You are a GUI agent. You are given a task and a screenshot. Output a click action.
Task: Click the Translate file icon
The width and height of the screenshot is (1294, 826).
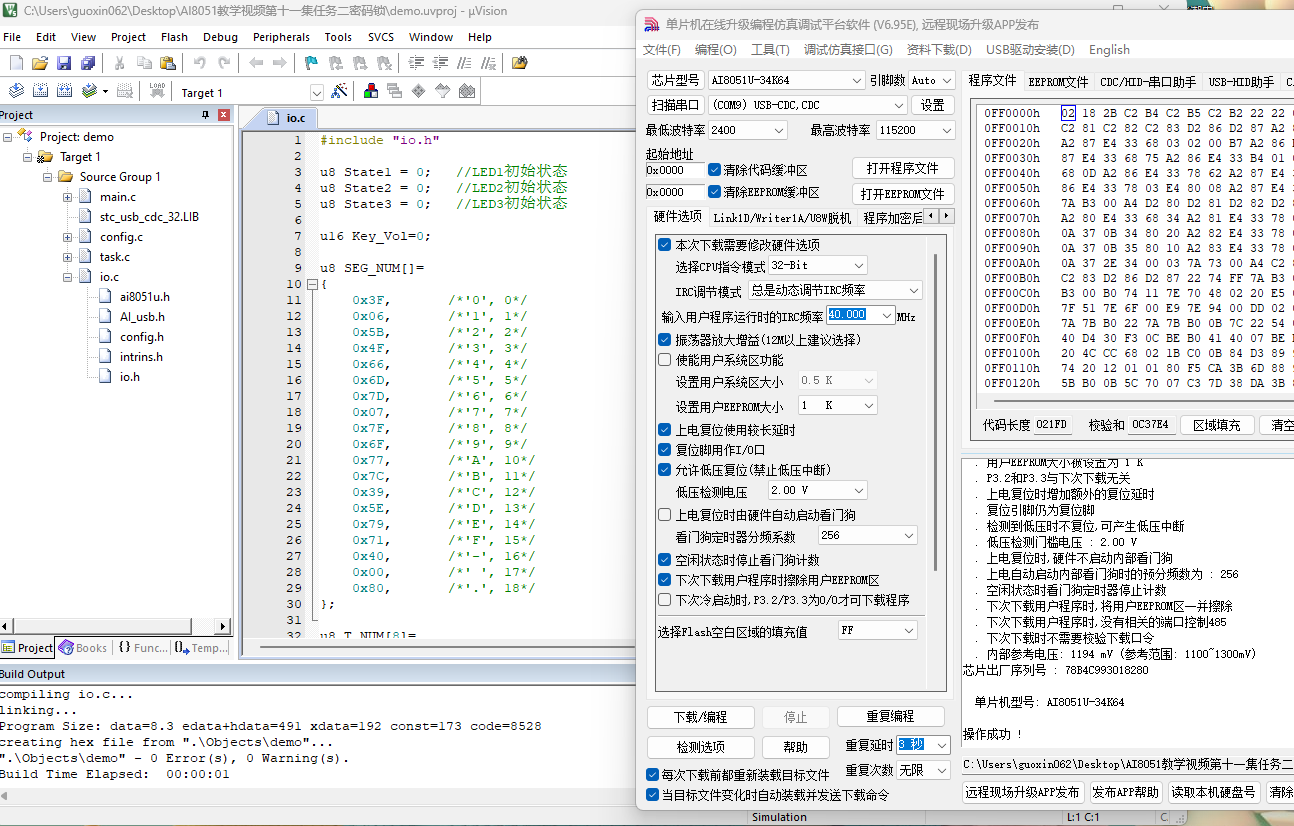pyautogui.click(x=15, y=91)
